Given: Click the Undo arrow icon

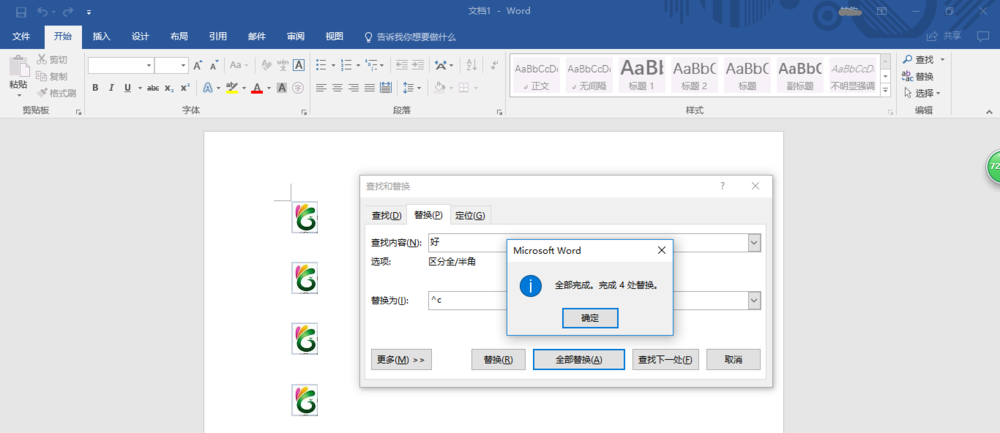Looking at the screenshot, I should point(43,11).
